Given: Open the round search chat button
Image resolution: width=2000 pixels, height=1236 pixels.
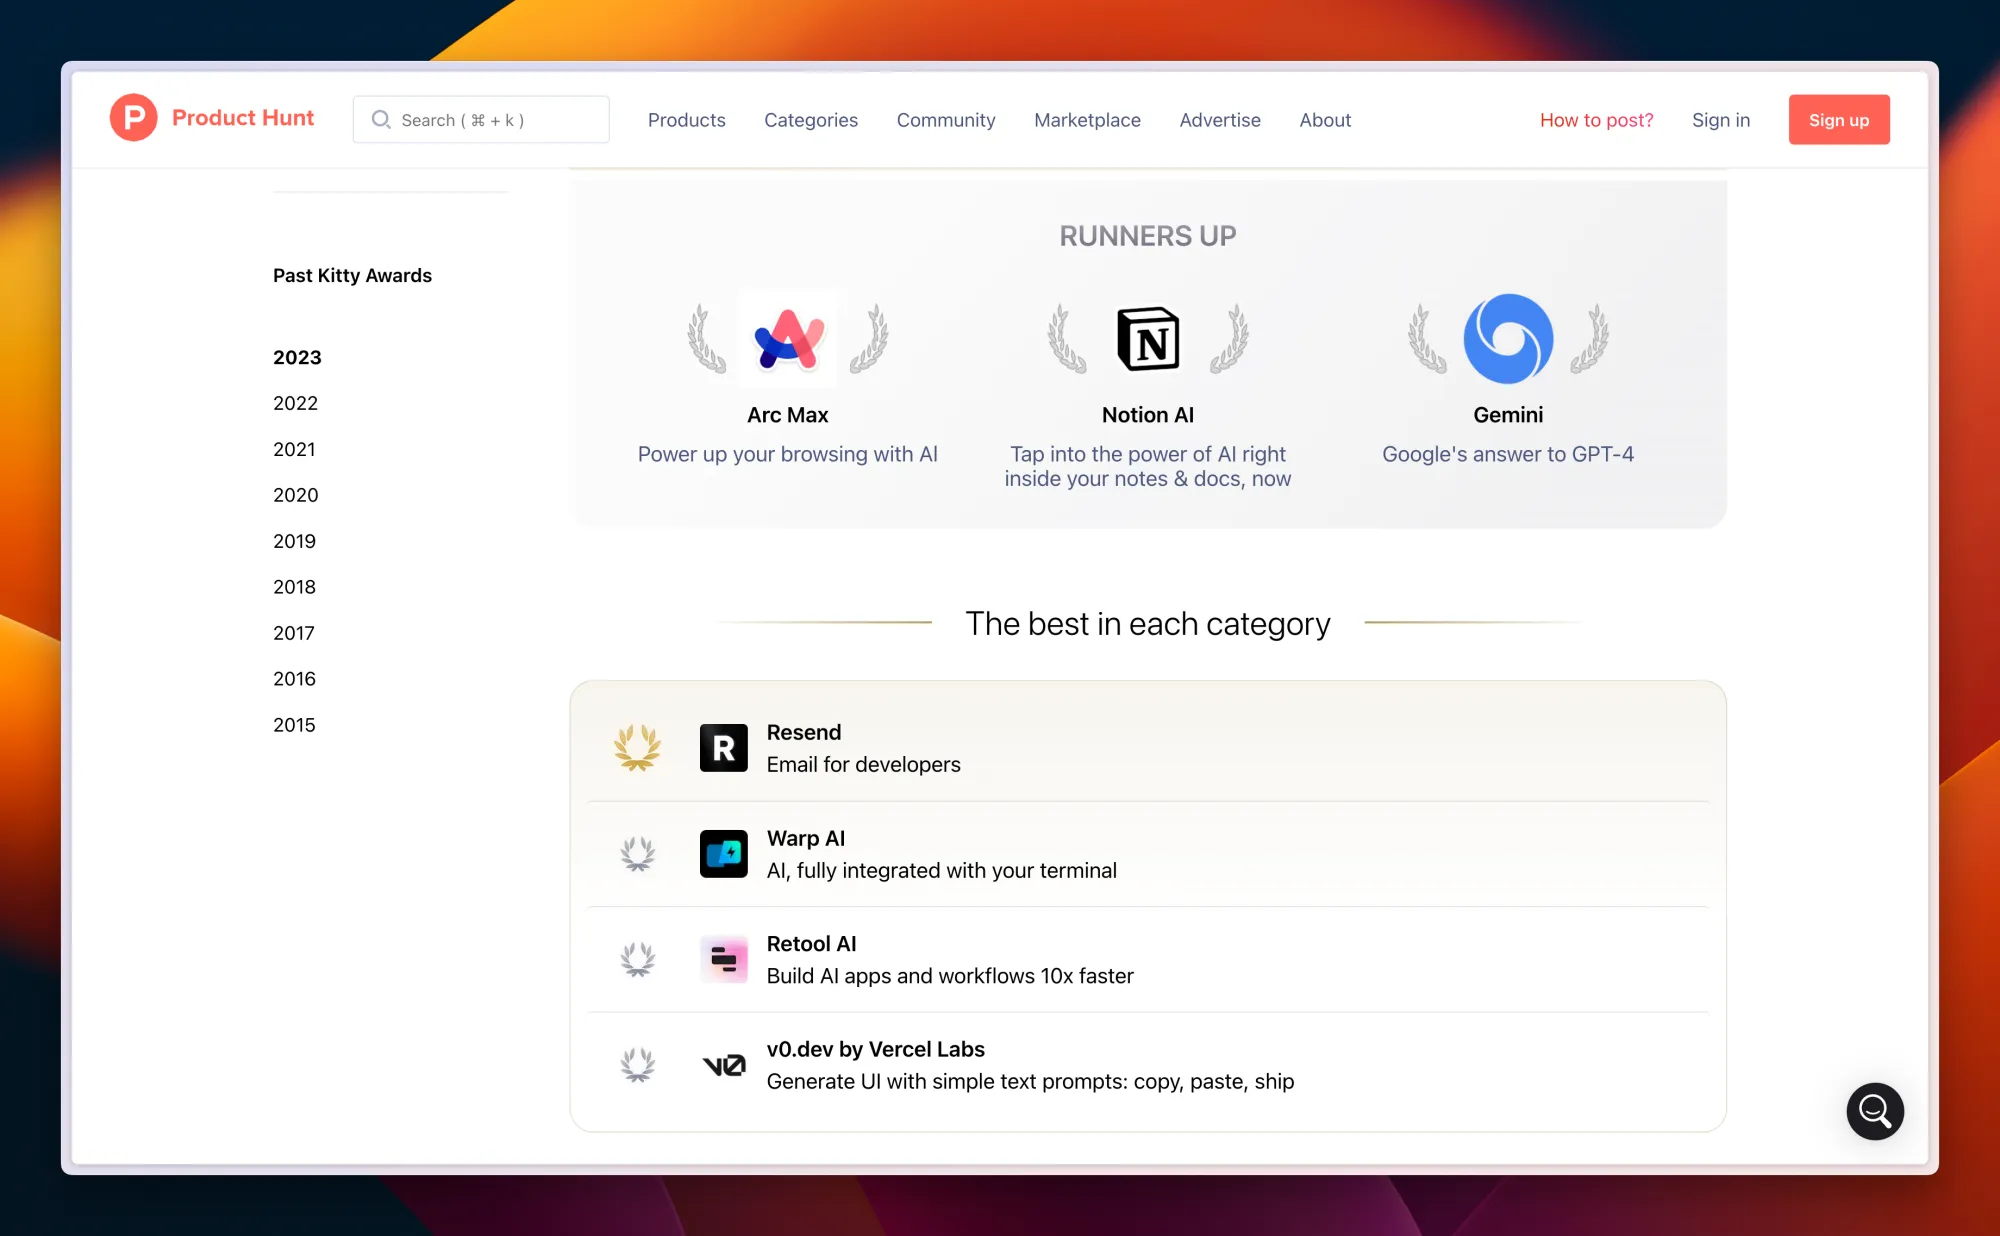Looking at the screenshot, I should pyautogui.click(x=1874, y=1110).
